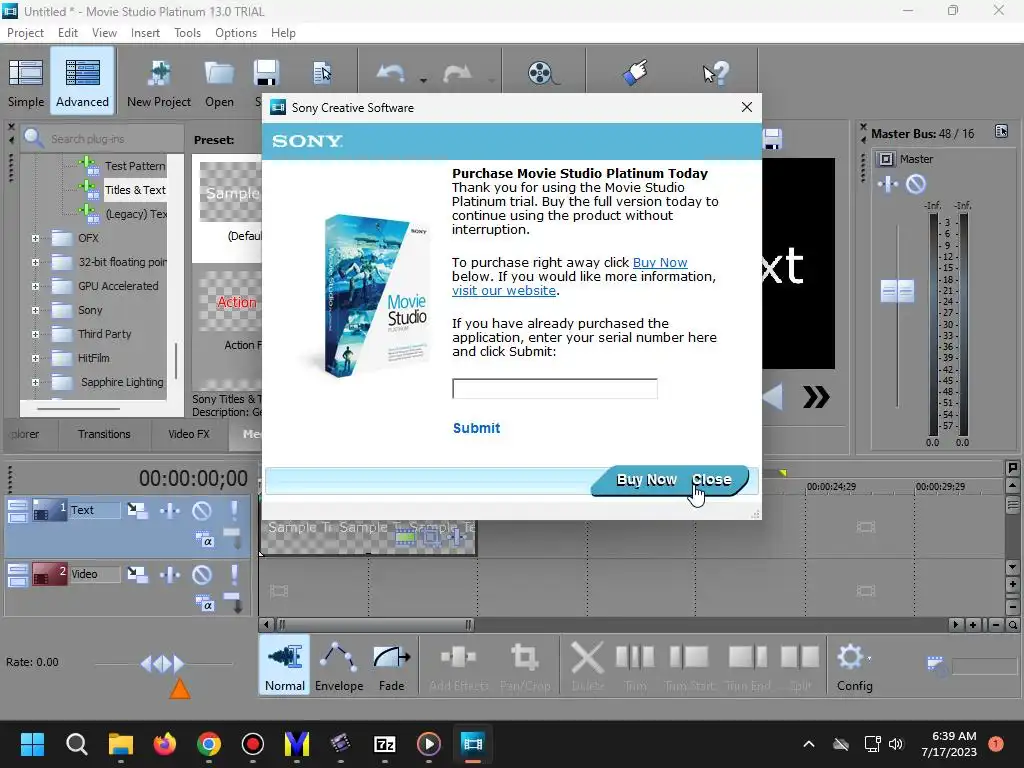Open the Insert menu
The width and height of the screenshot is (1024, 768).
click(145, 33)
